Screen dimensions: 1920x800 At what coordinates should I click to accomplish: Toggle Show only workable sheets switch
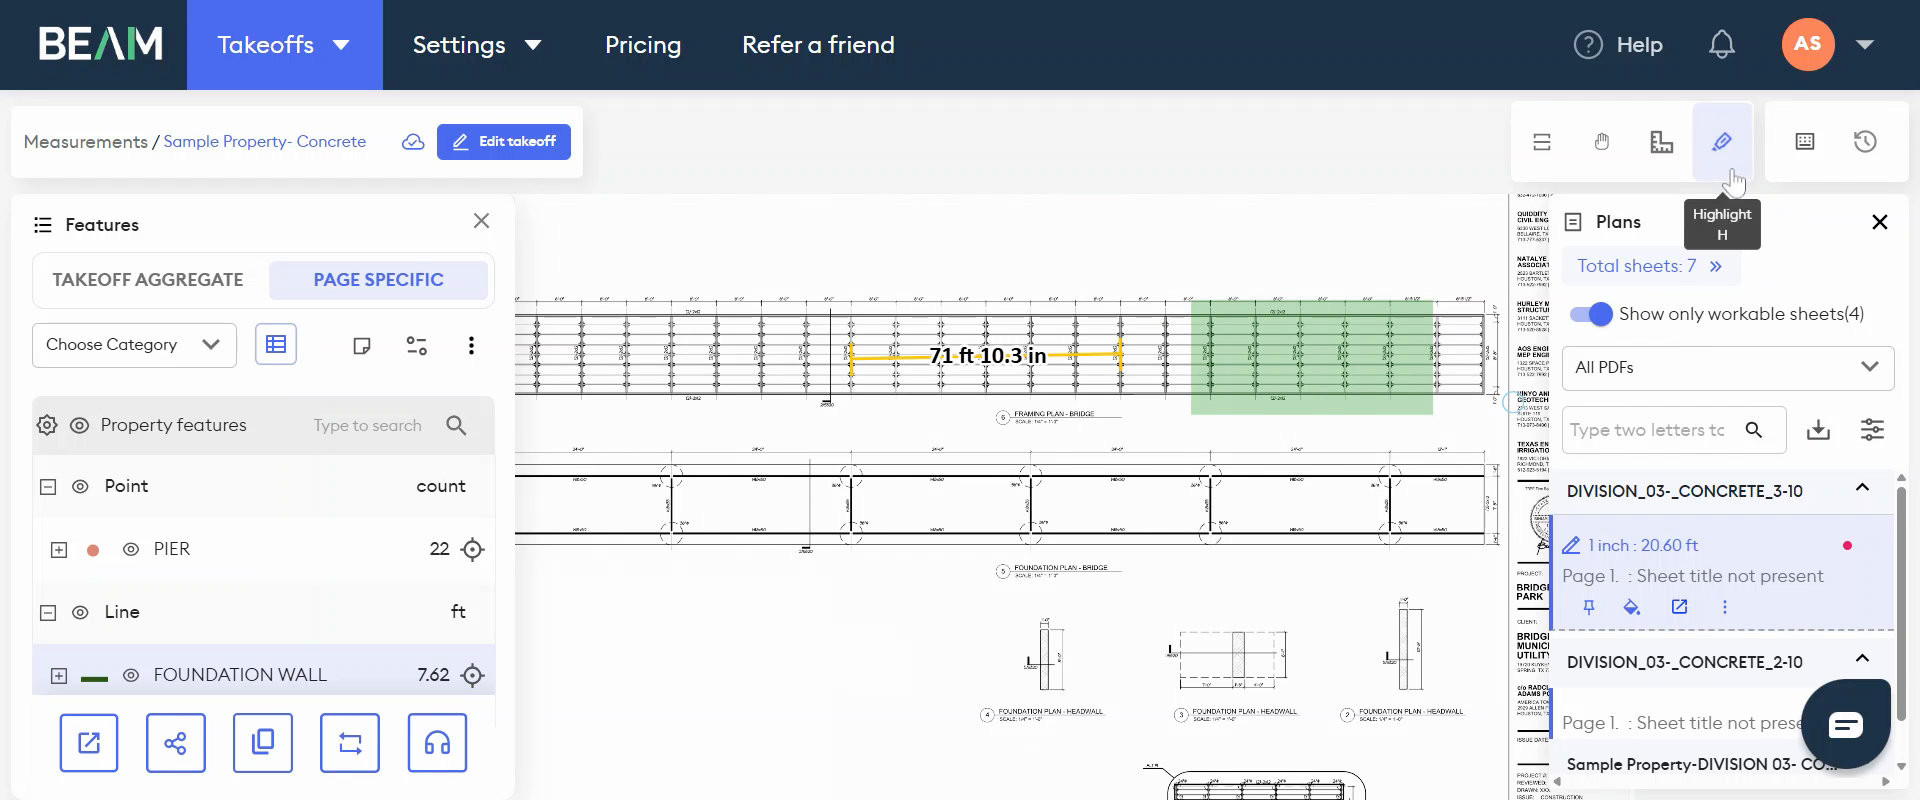(x=1591, y=314)
